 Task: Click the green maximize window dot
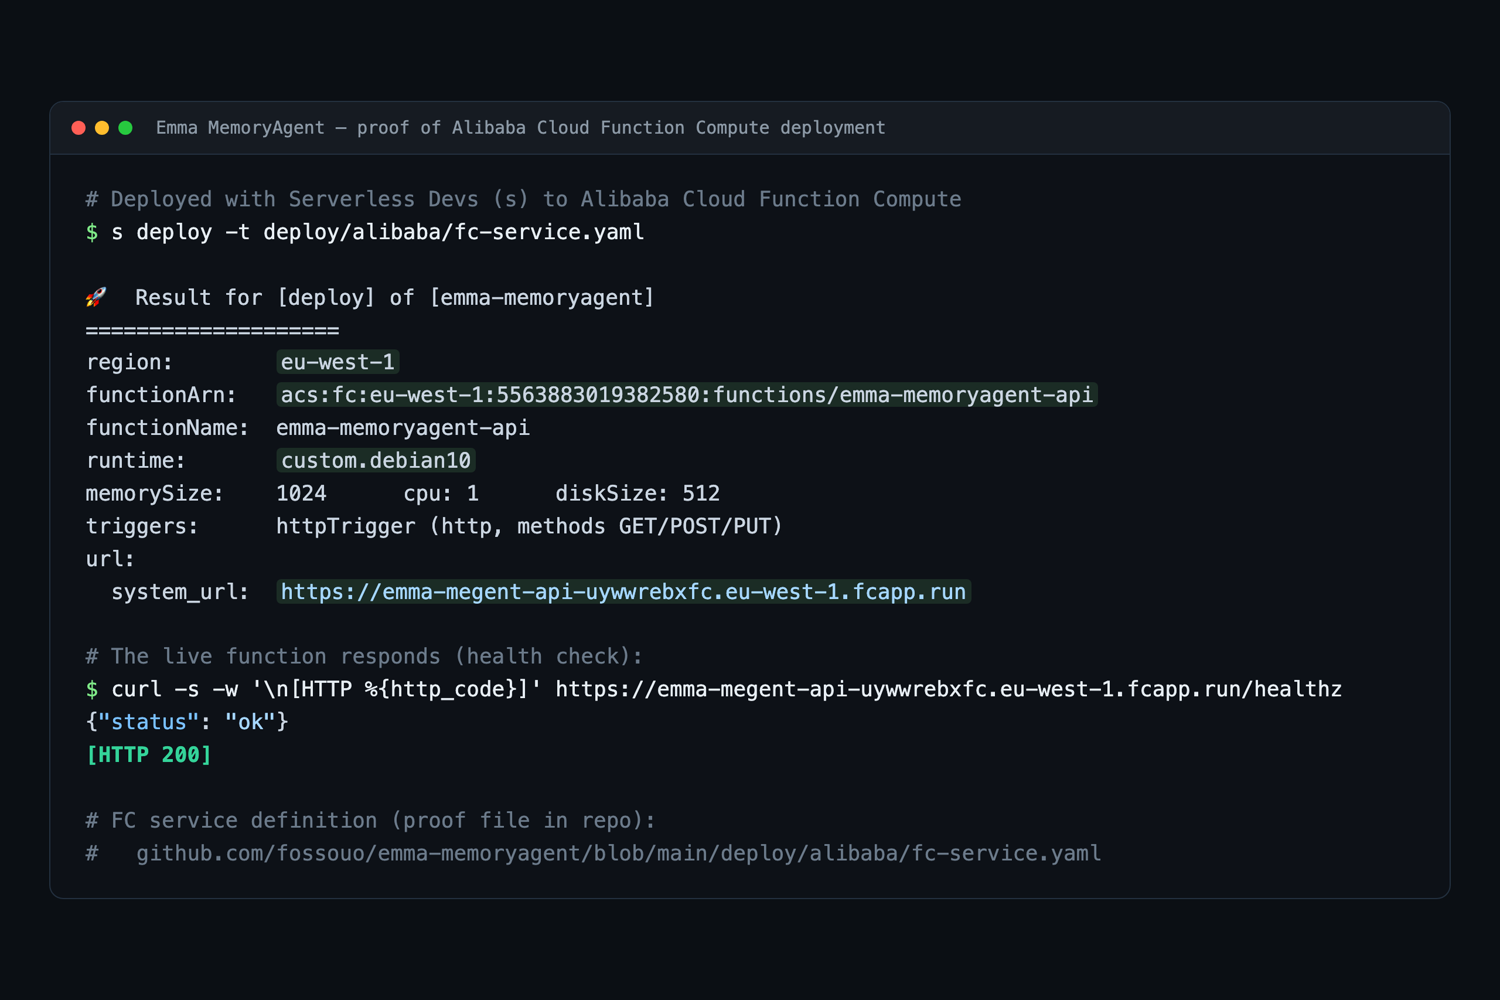point(125,128)
